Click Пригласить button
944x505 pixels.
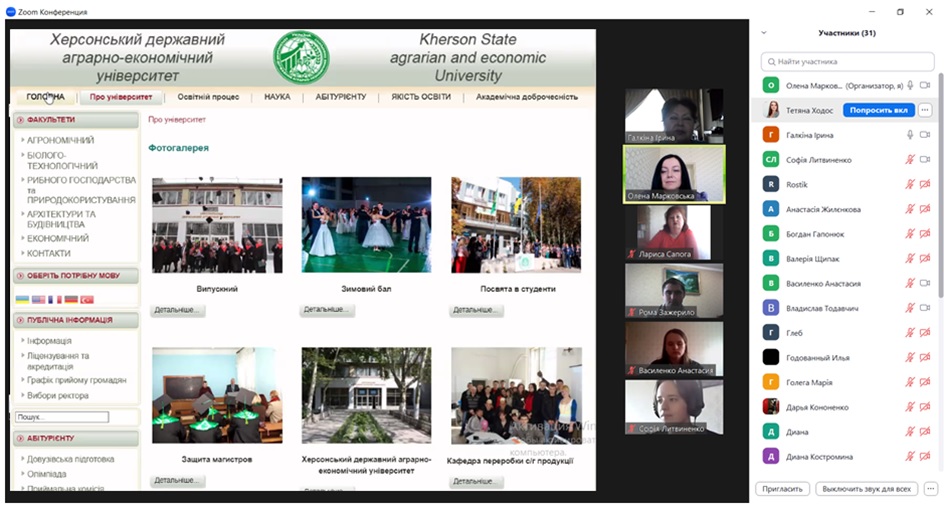point(783,489)
